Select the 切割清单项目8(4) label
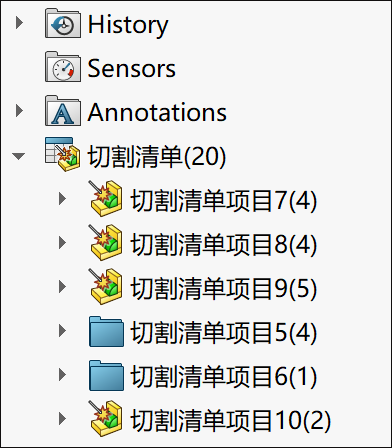392x448 pixels. 224,244
